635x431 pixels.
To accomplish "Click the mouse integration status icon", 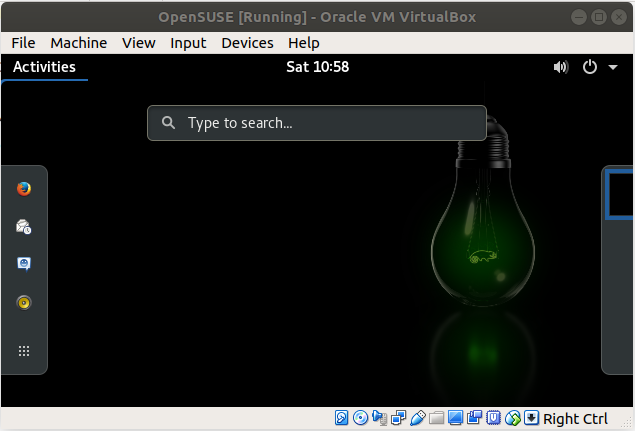I will (512, 418).
